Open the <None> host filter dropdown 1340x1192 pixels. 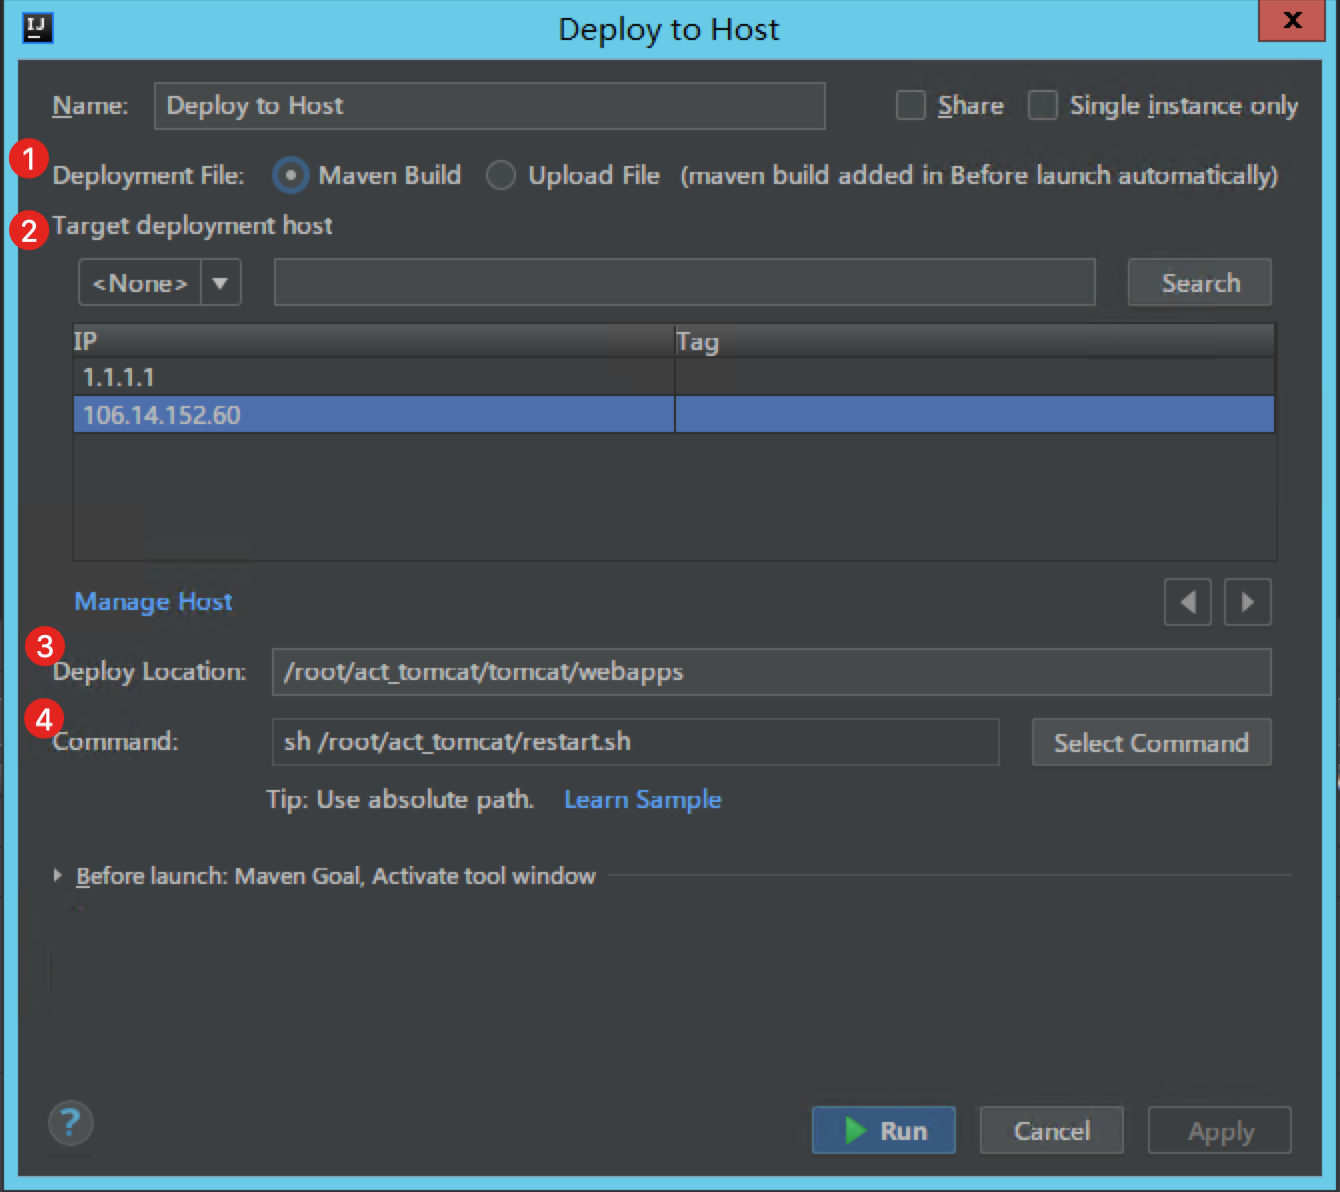click(220, 282)
